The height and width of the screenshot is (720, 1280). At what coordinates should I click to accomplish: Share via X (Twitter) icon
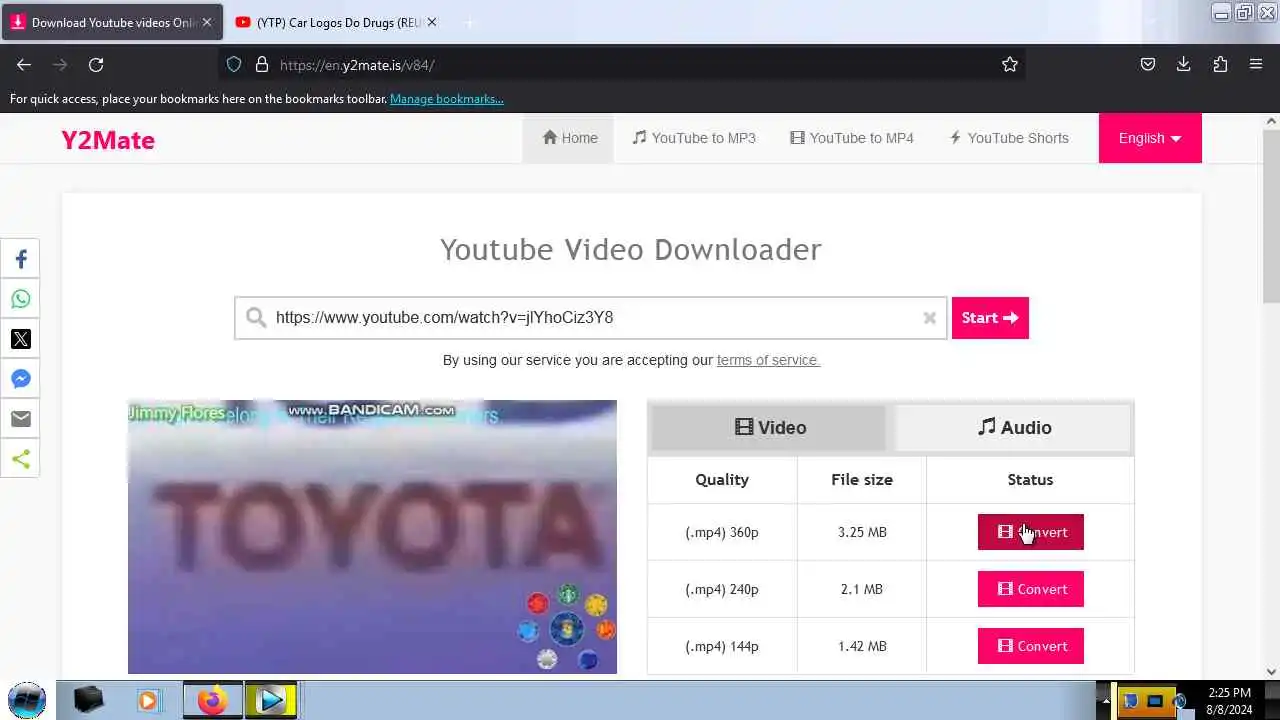coord(20,339)
